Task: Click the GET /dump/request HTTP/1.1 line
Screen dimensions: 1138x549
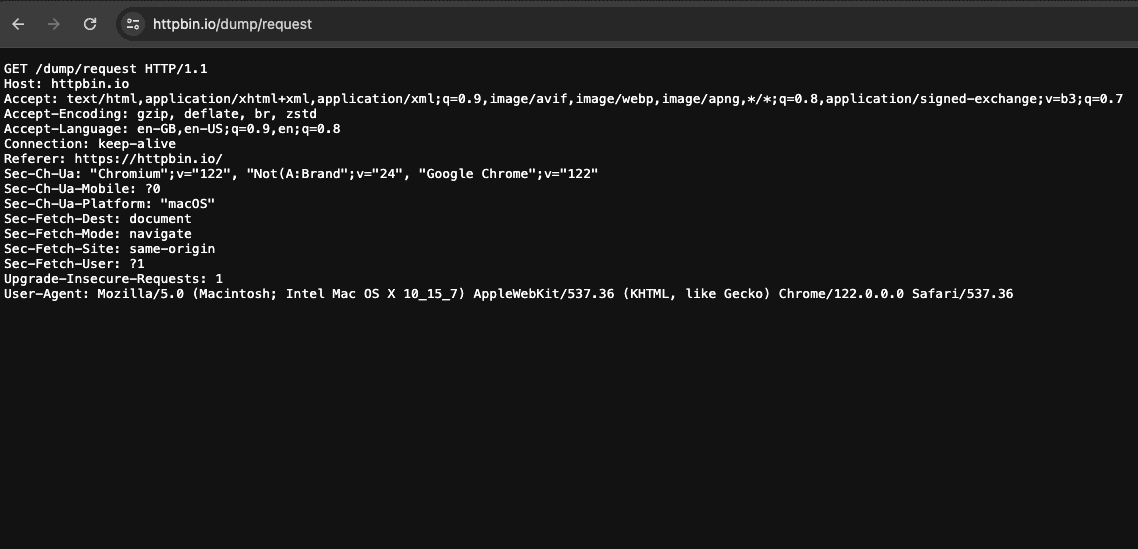Action: pyautogui.click(x=106, y=69)
